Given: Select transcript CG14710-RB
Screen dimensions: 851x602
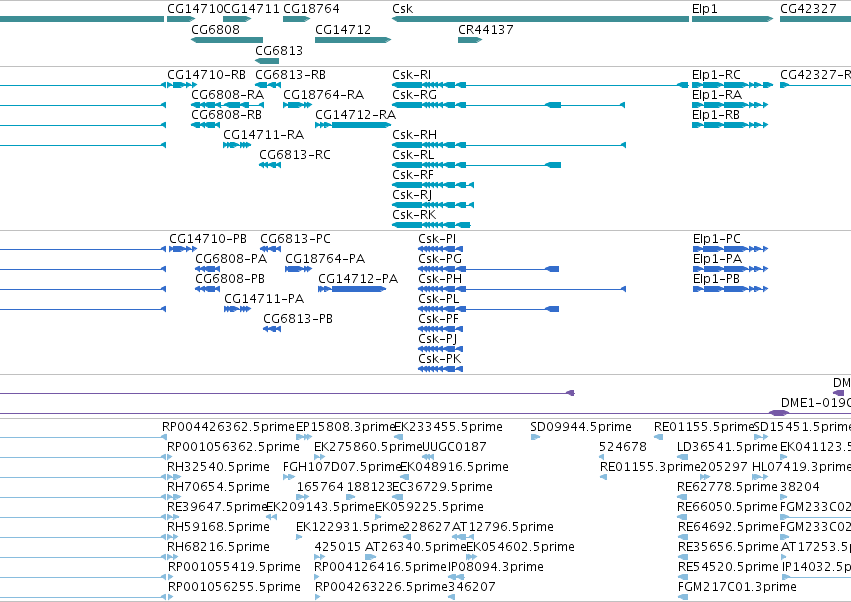Looking at the screenshot, I should 206,75.
